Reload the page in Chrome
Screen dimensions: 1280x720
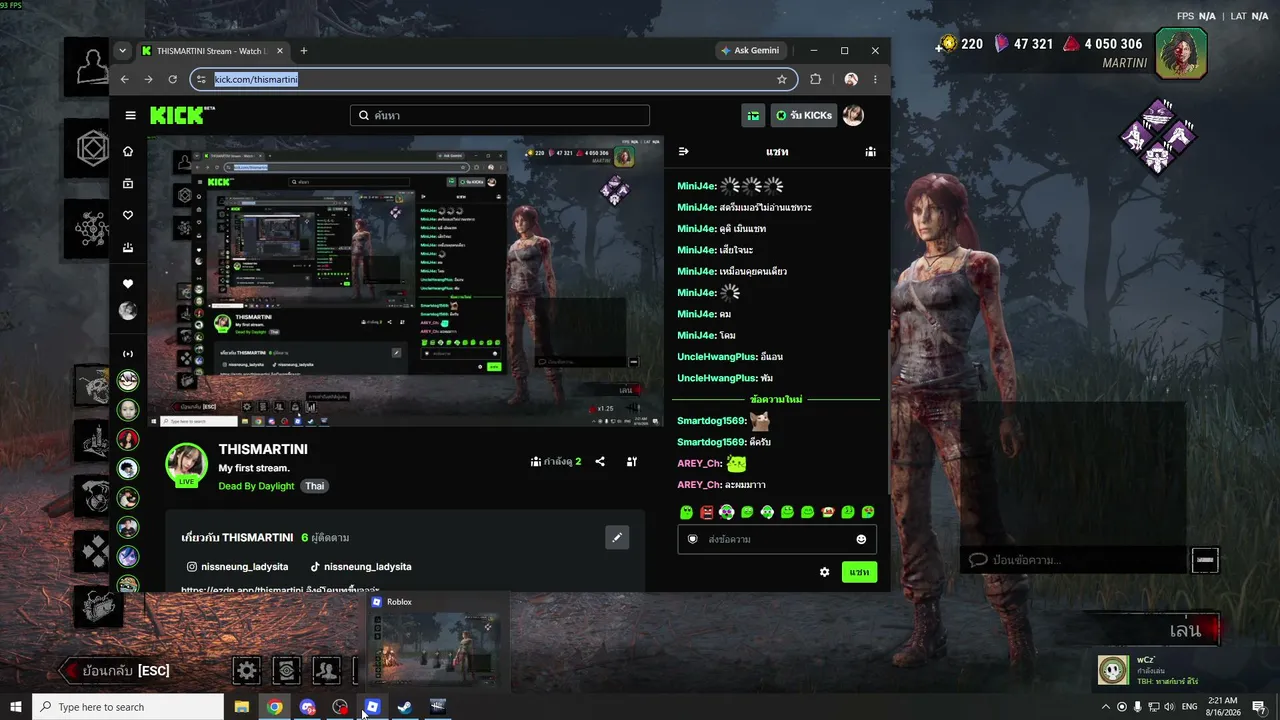click(173, 79)
